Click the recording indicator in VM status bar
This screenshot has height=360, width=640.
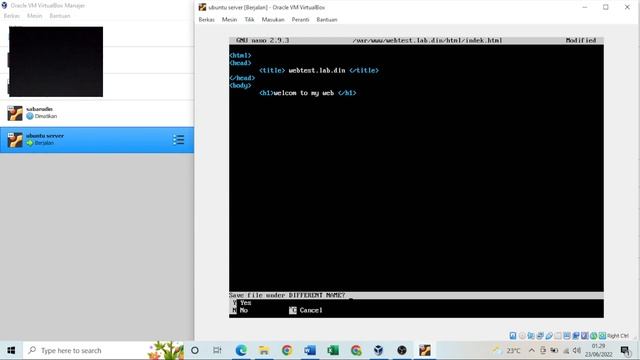click(x=576, y=336)
